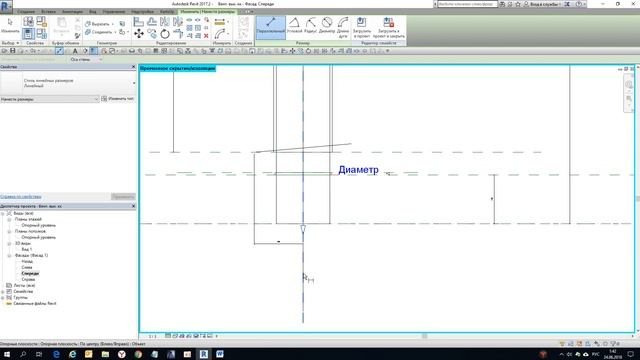
Task: Open the Left elevation view
Action: (27, 267)
